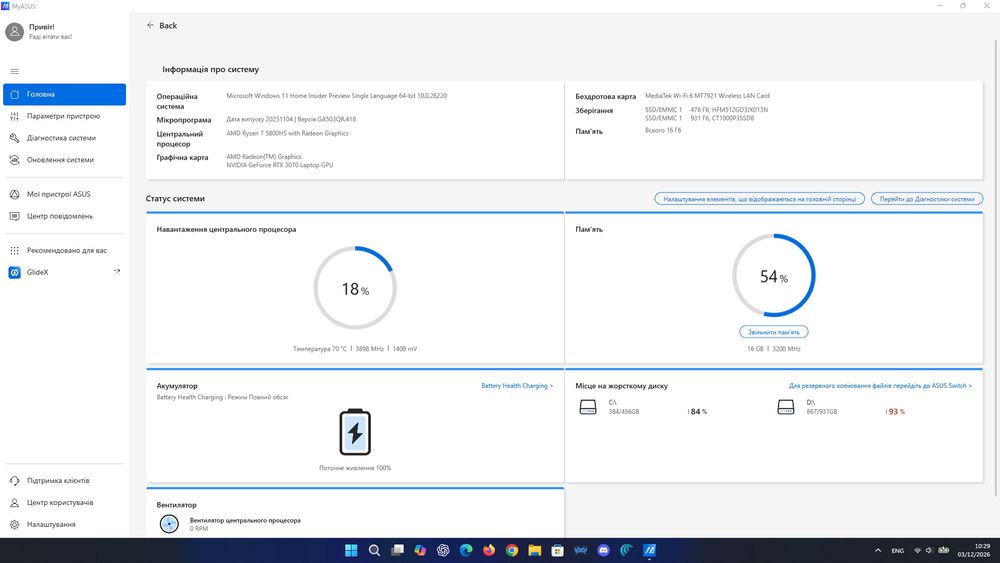Click the D:\ drive icon
This screenshot has width=1000, height=563.
click(x=786, y=407)
